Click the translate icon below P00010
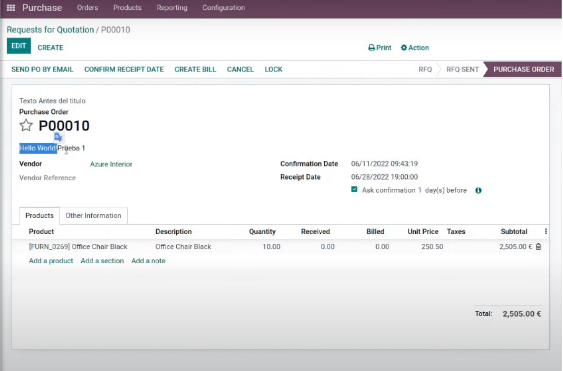Viewport: 563px width, 371px height. pos(58,137)
